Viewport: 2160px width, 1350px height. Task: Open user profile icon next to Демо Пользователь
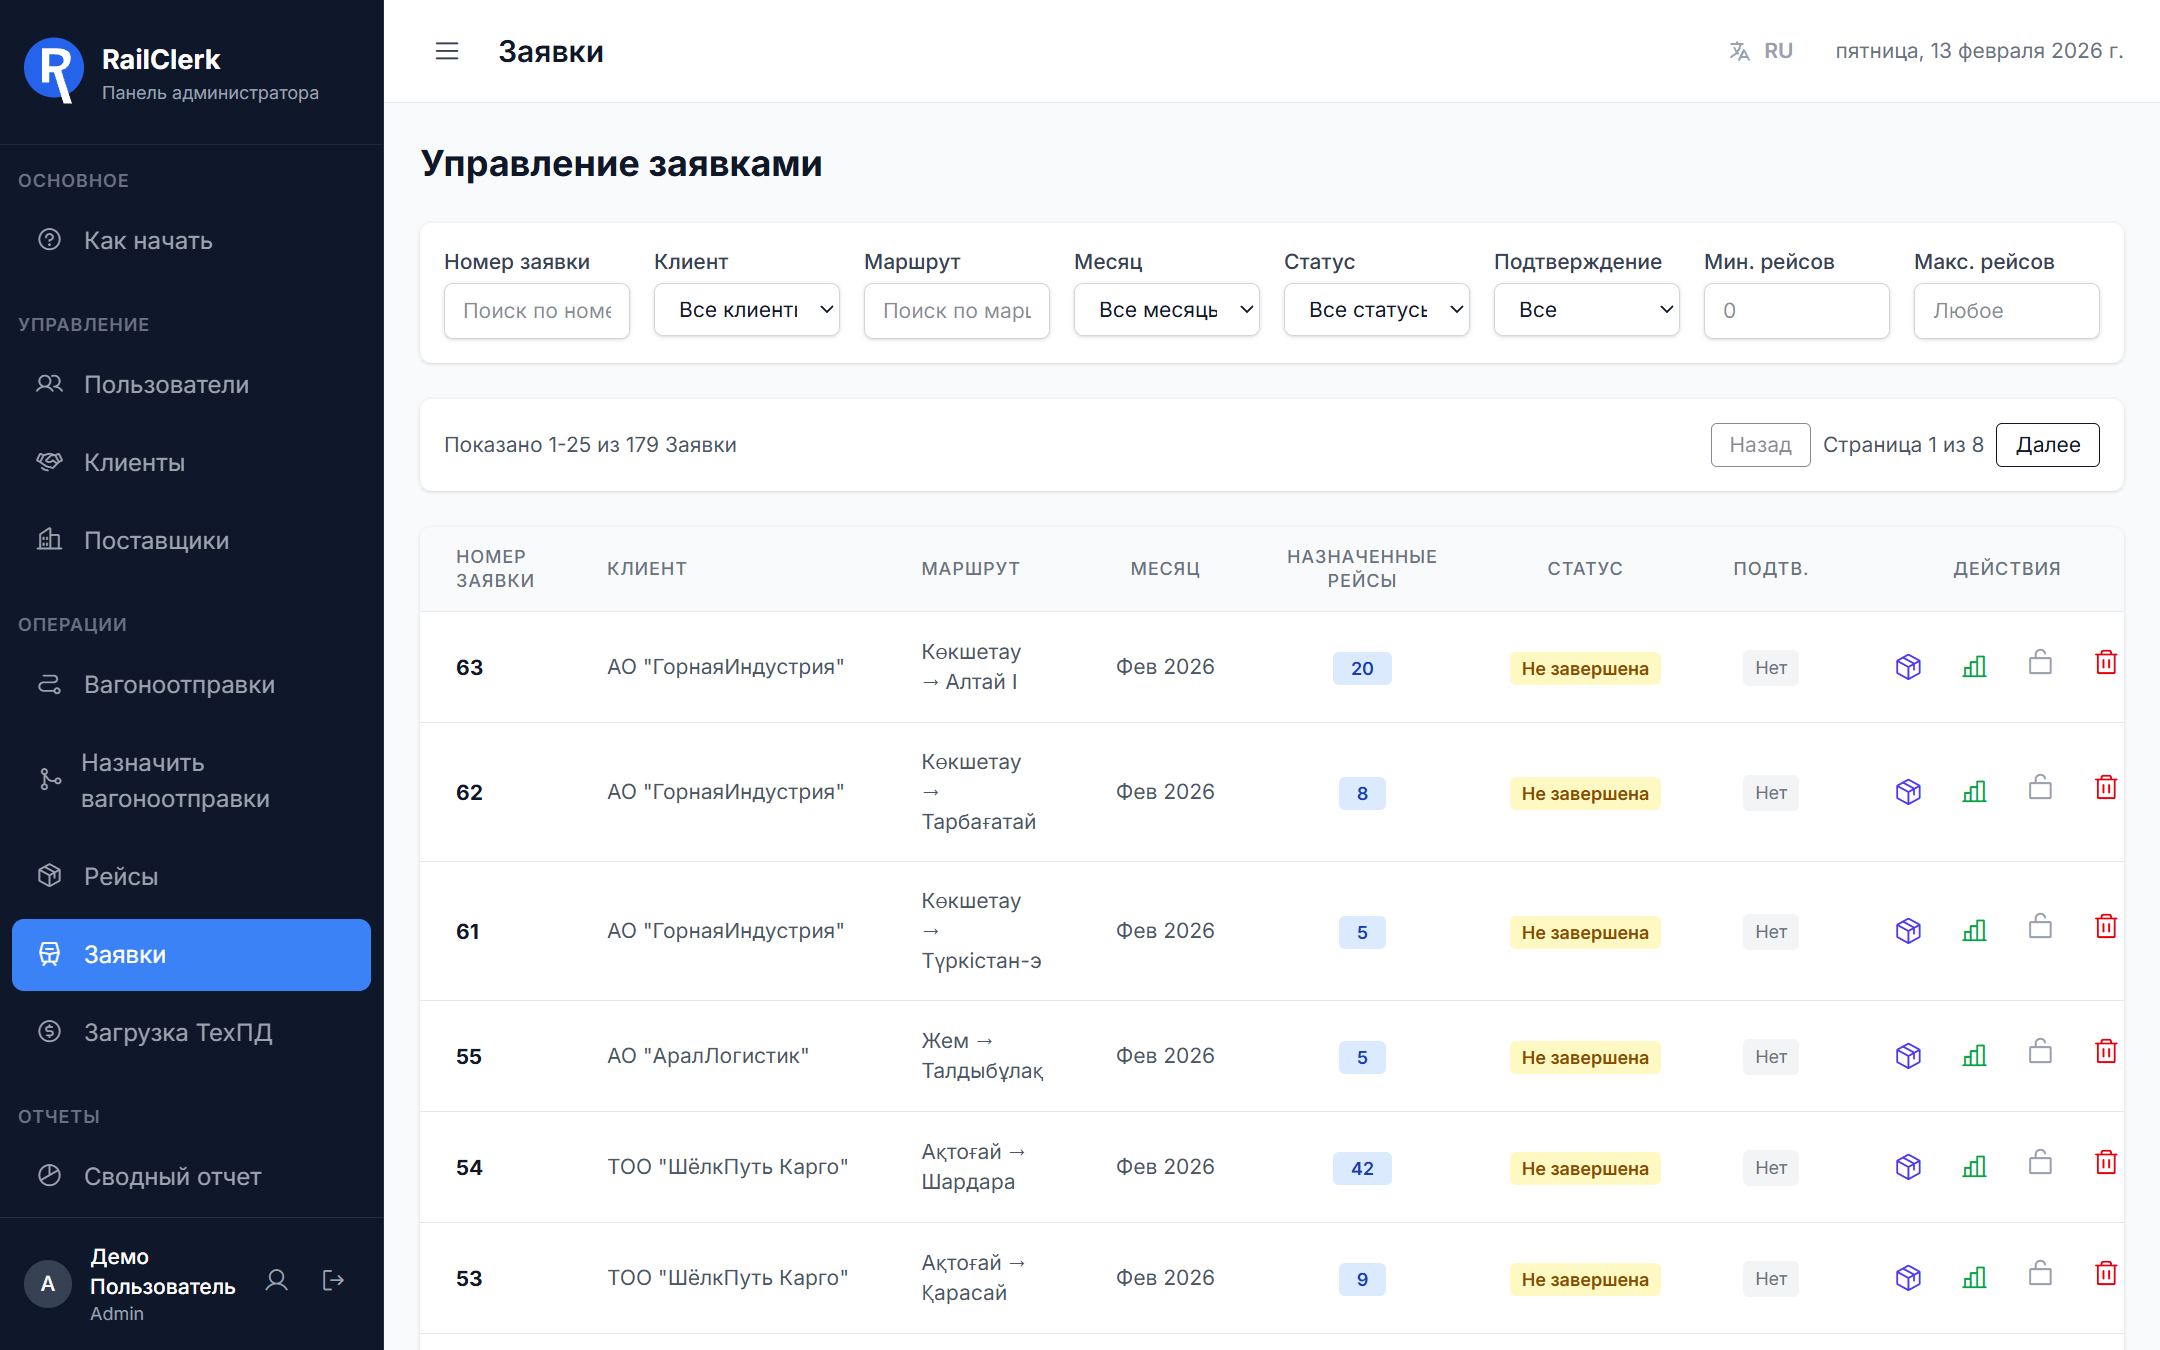click(277, 1280)
